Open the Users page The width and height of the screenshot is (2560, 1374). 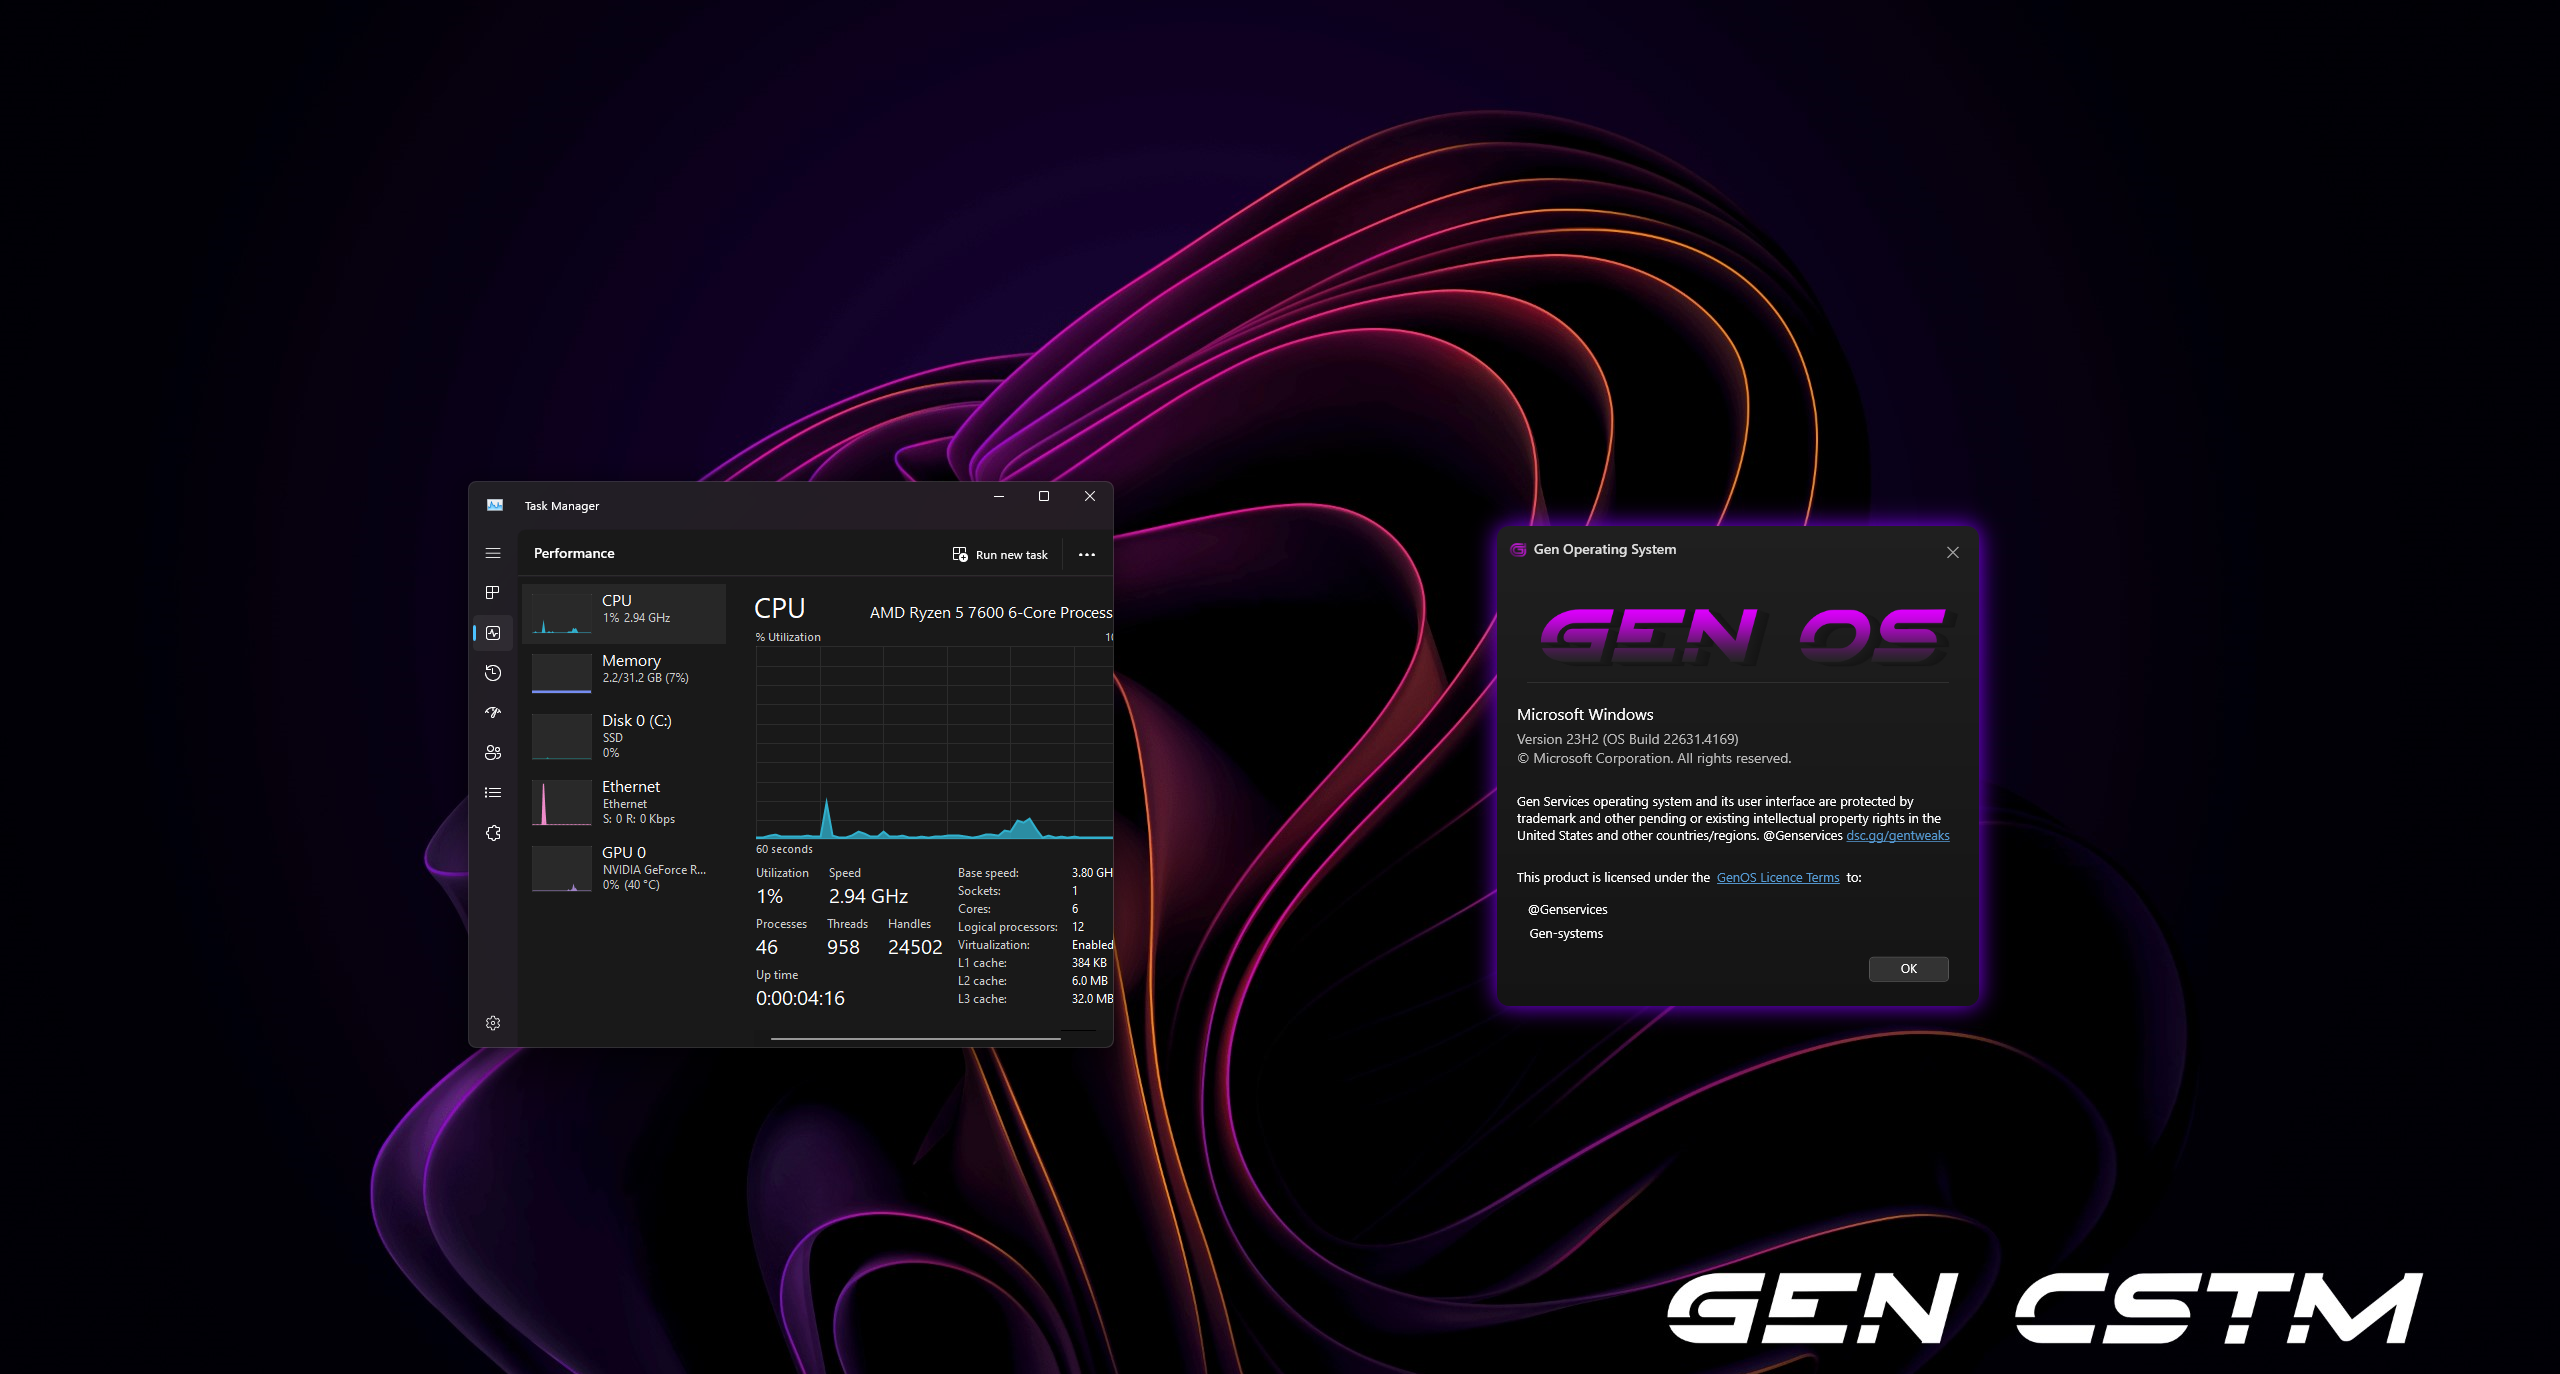pos(493,752)
